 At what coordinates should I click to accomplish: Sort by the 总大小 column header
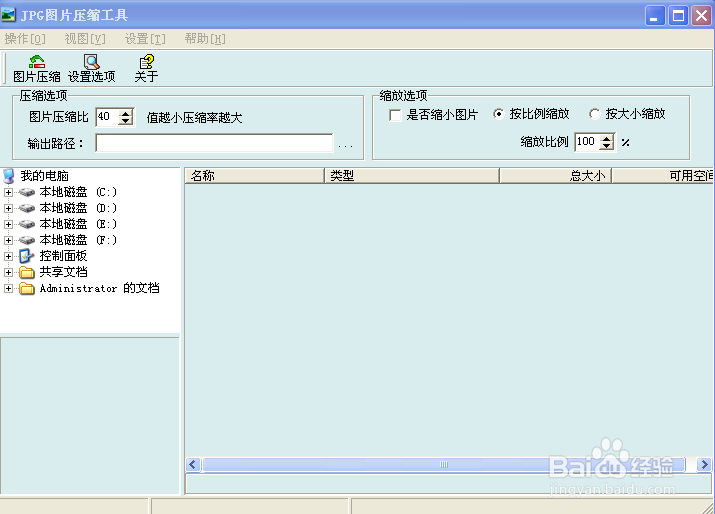point(556,176)
